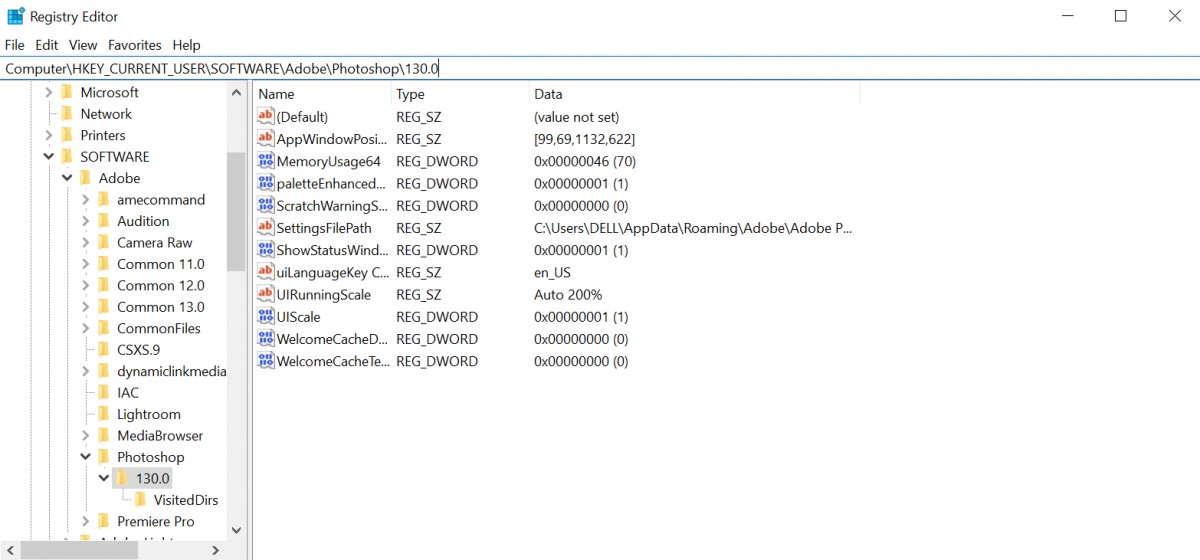
Task: Select the Common 12.0 key
Action: [160, 286]
